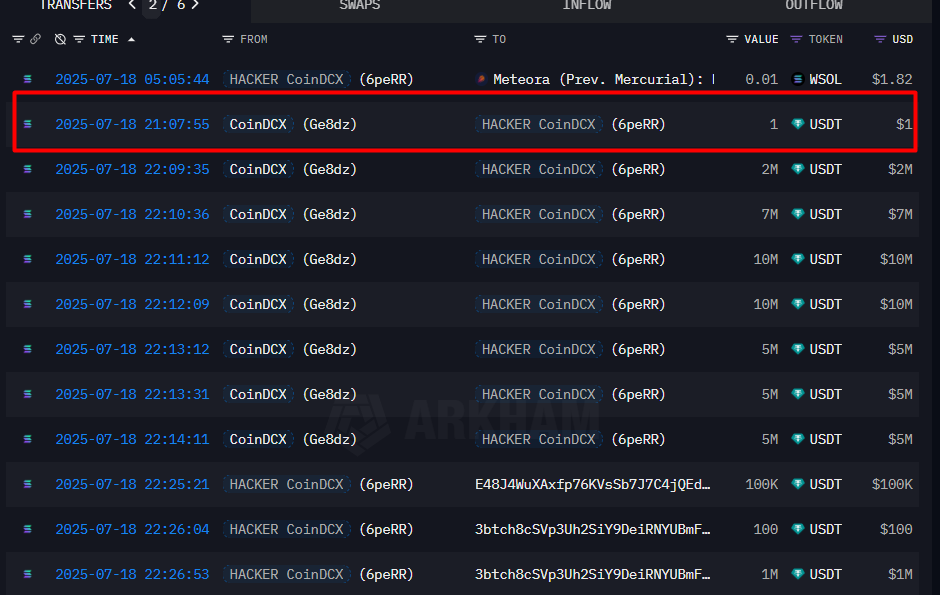Open the 22:12:09 row's Solana chain icon
This screenshot has width=940, height=595.
tap(28, 304)
